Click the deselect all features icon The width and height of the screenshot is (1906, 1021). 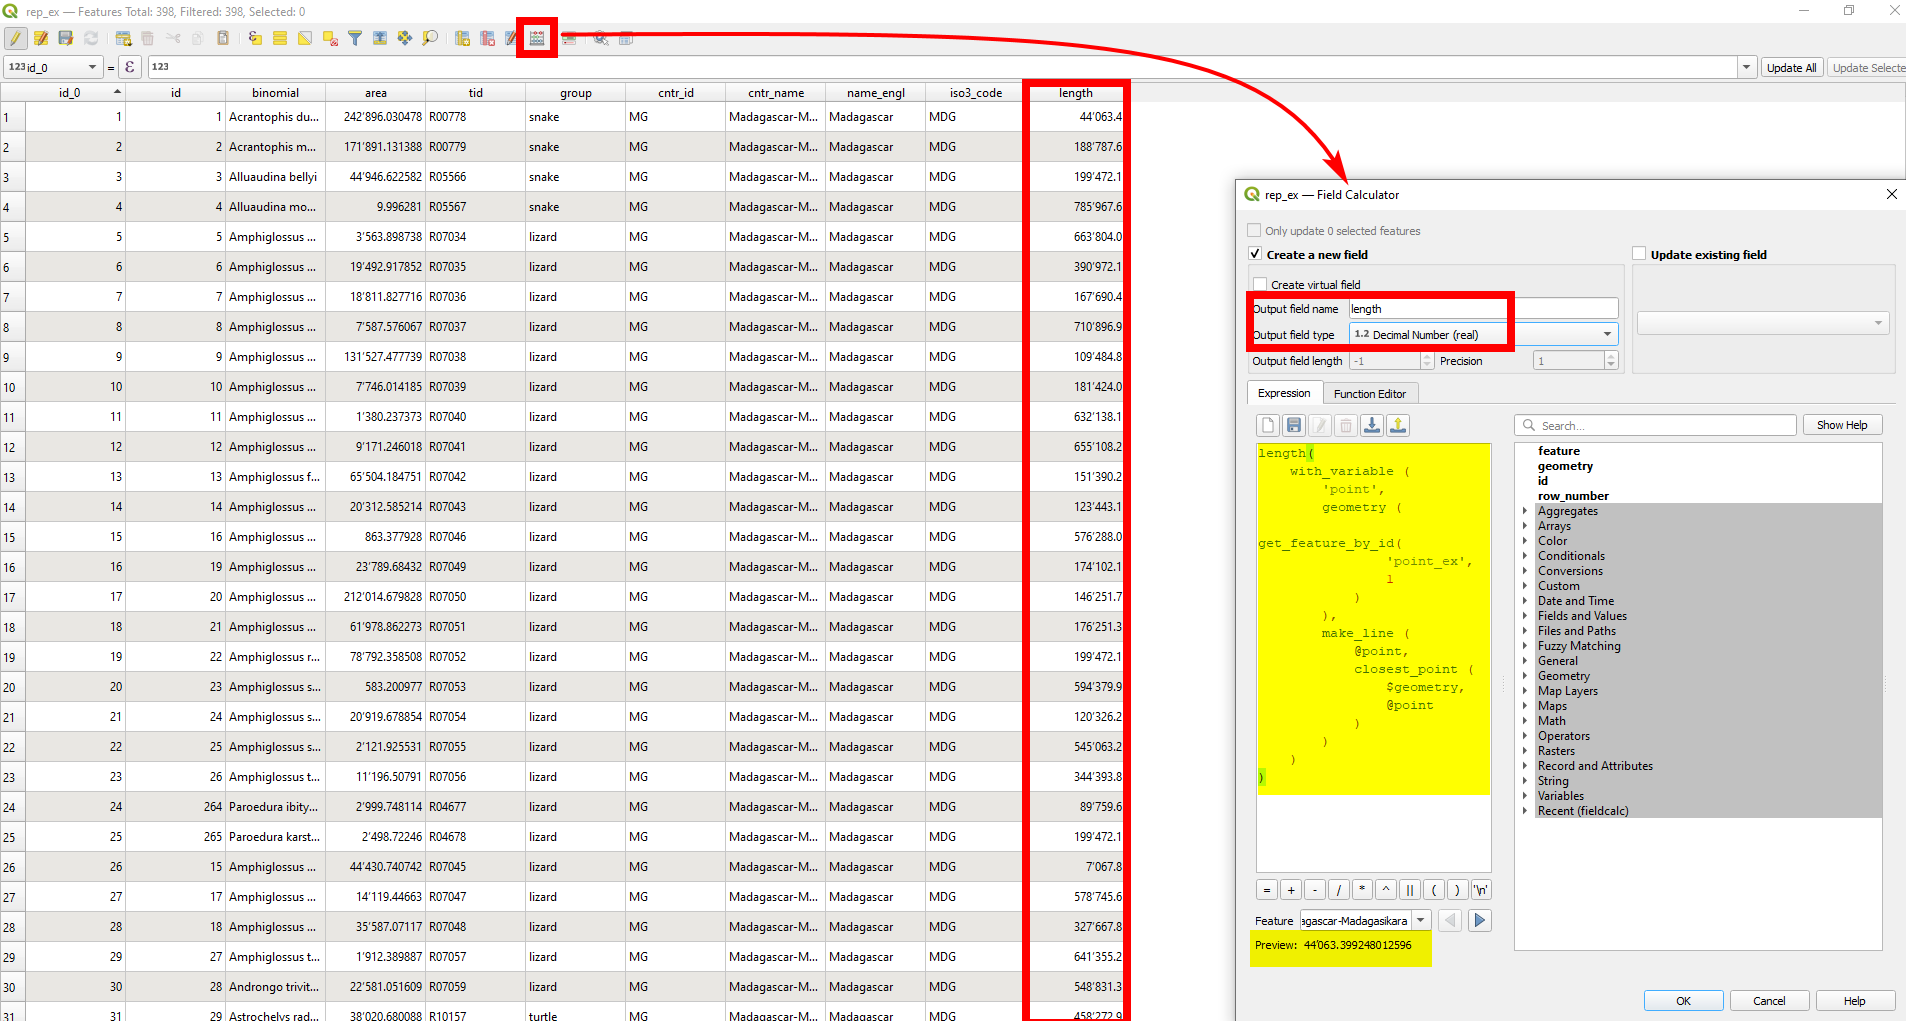[330, 39]
